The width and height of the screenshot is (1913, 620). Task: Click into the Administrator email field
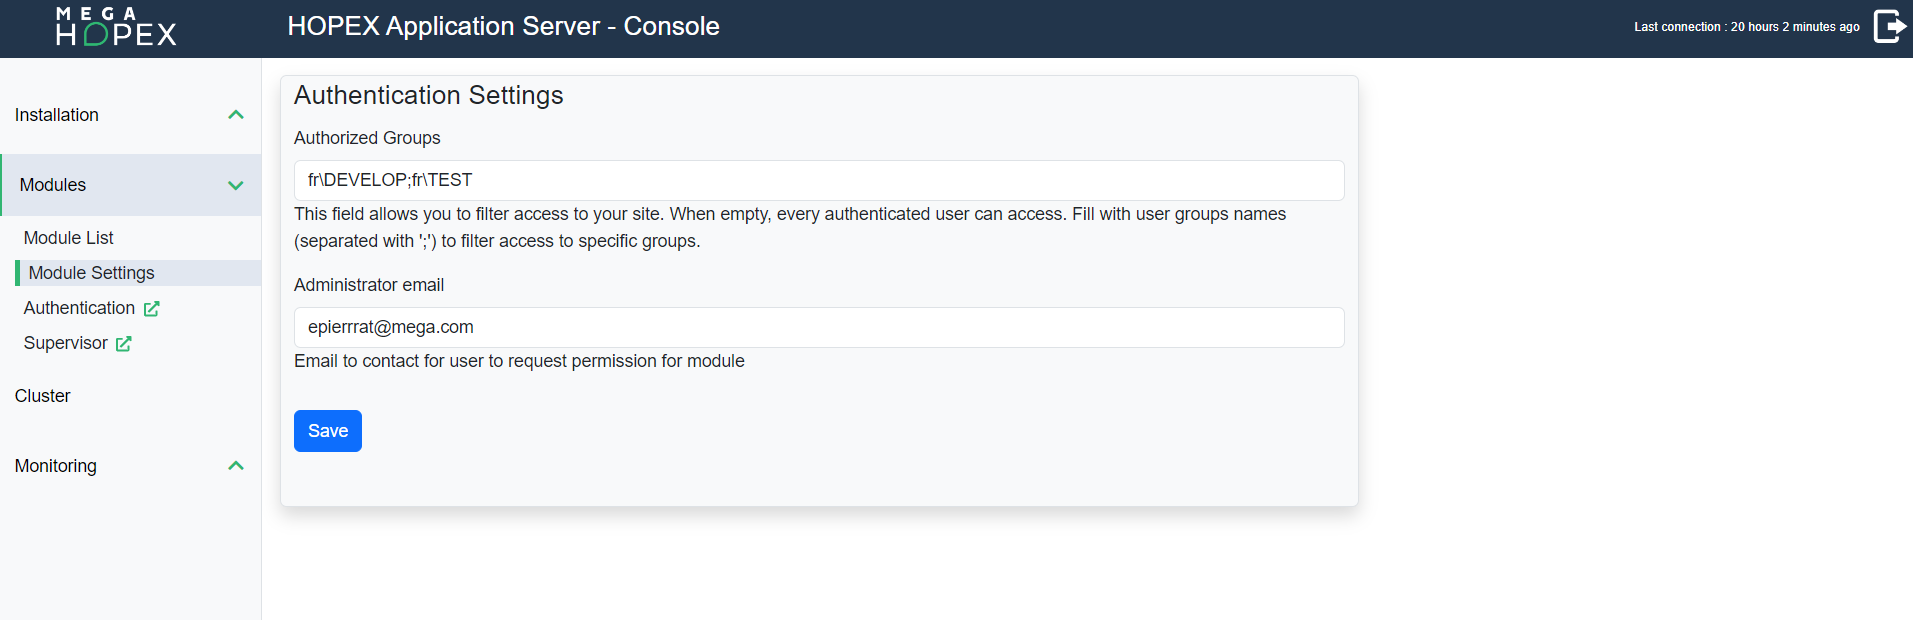(x=818, y=327)
